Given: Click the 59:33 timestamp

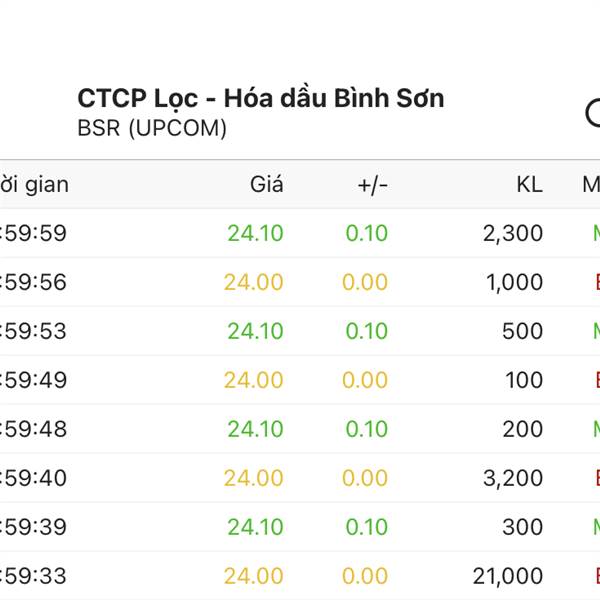Looking at the screenshot, I should tap(34, 576).
